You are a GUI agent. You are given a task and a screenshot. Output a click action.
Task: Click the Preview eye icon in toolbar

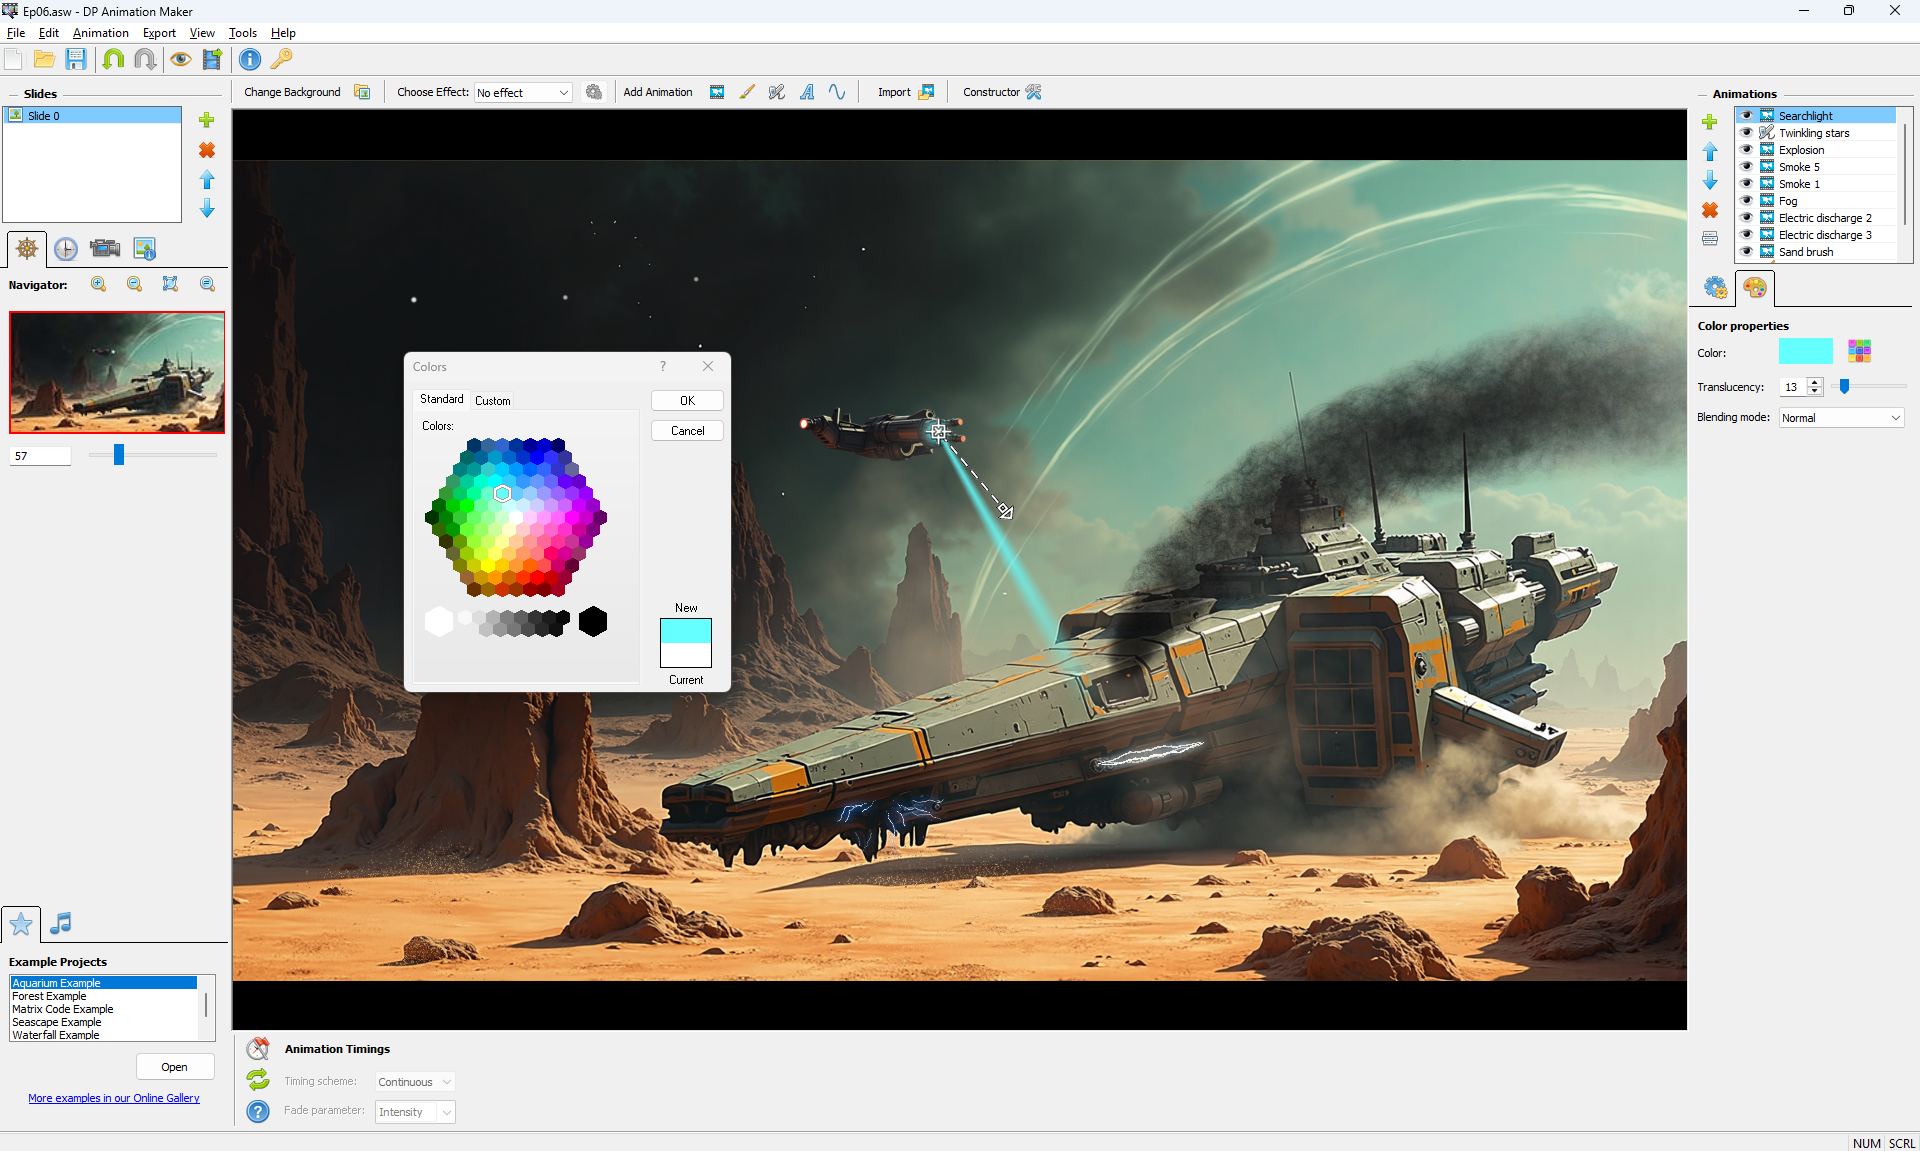[x=180, y=59]
